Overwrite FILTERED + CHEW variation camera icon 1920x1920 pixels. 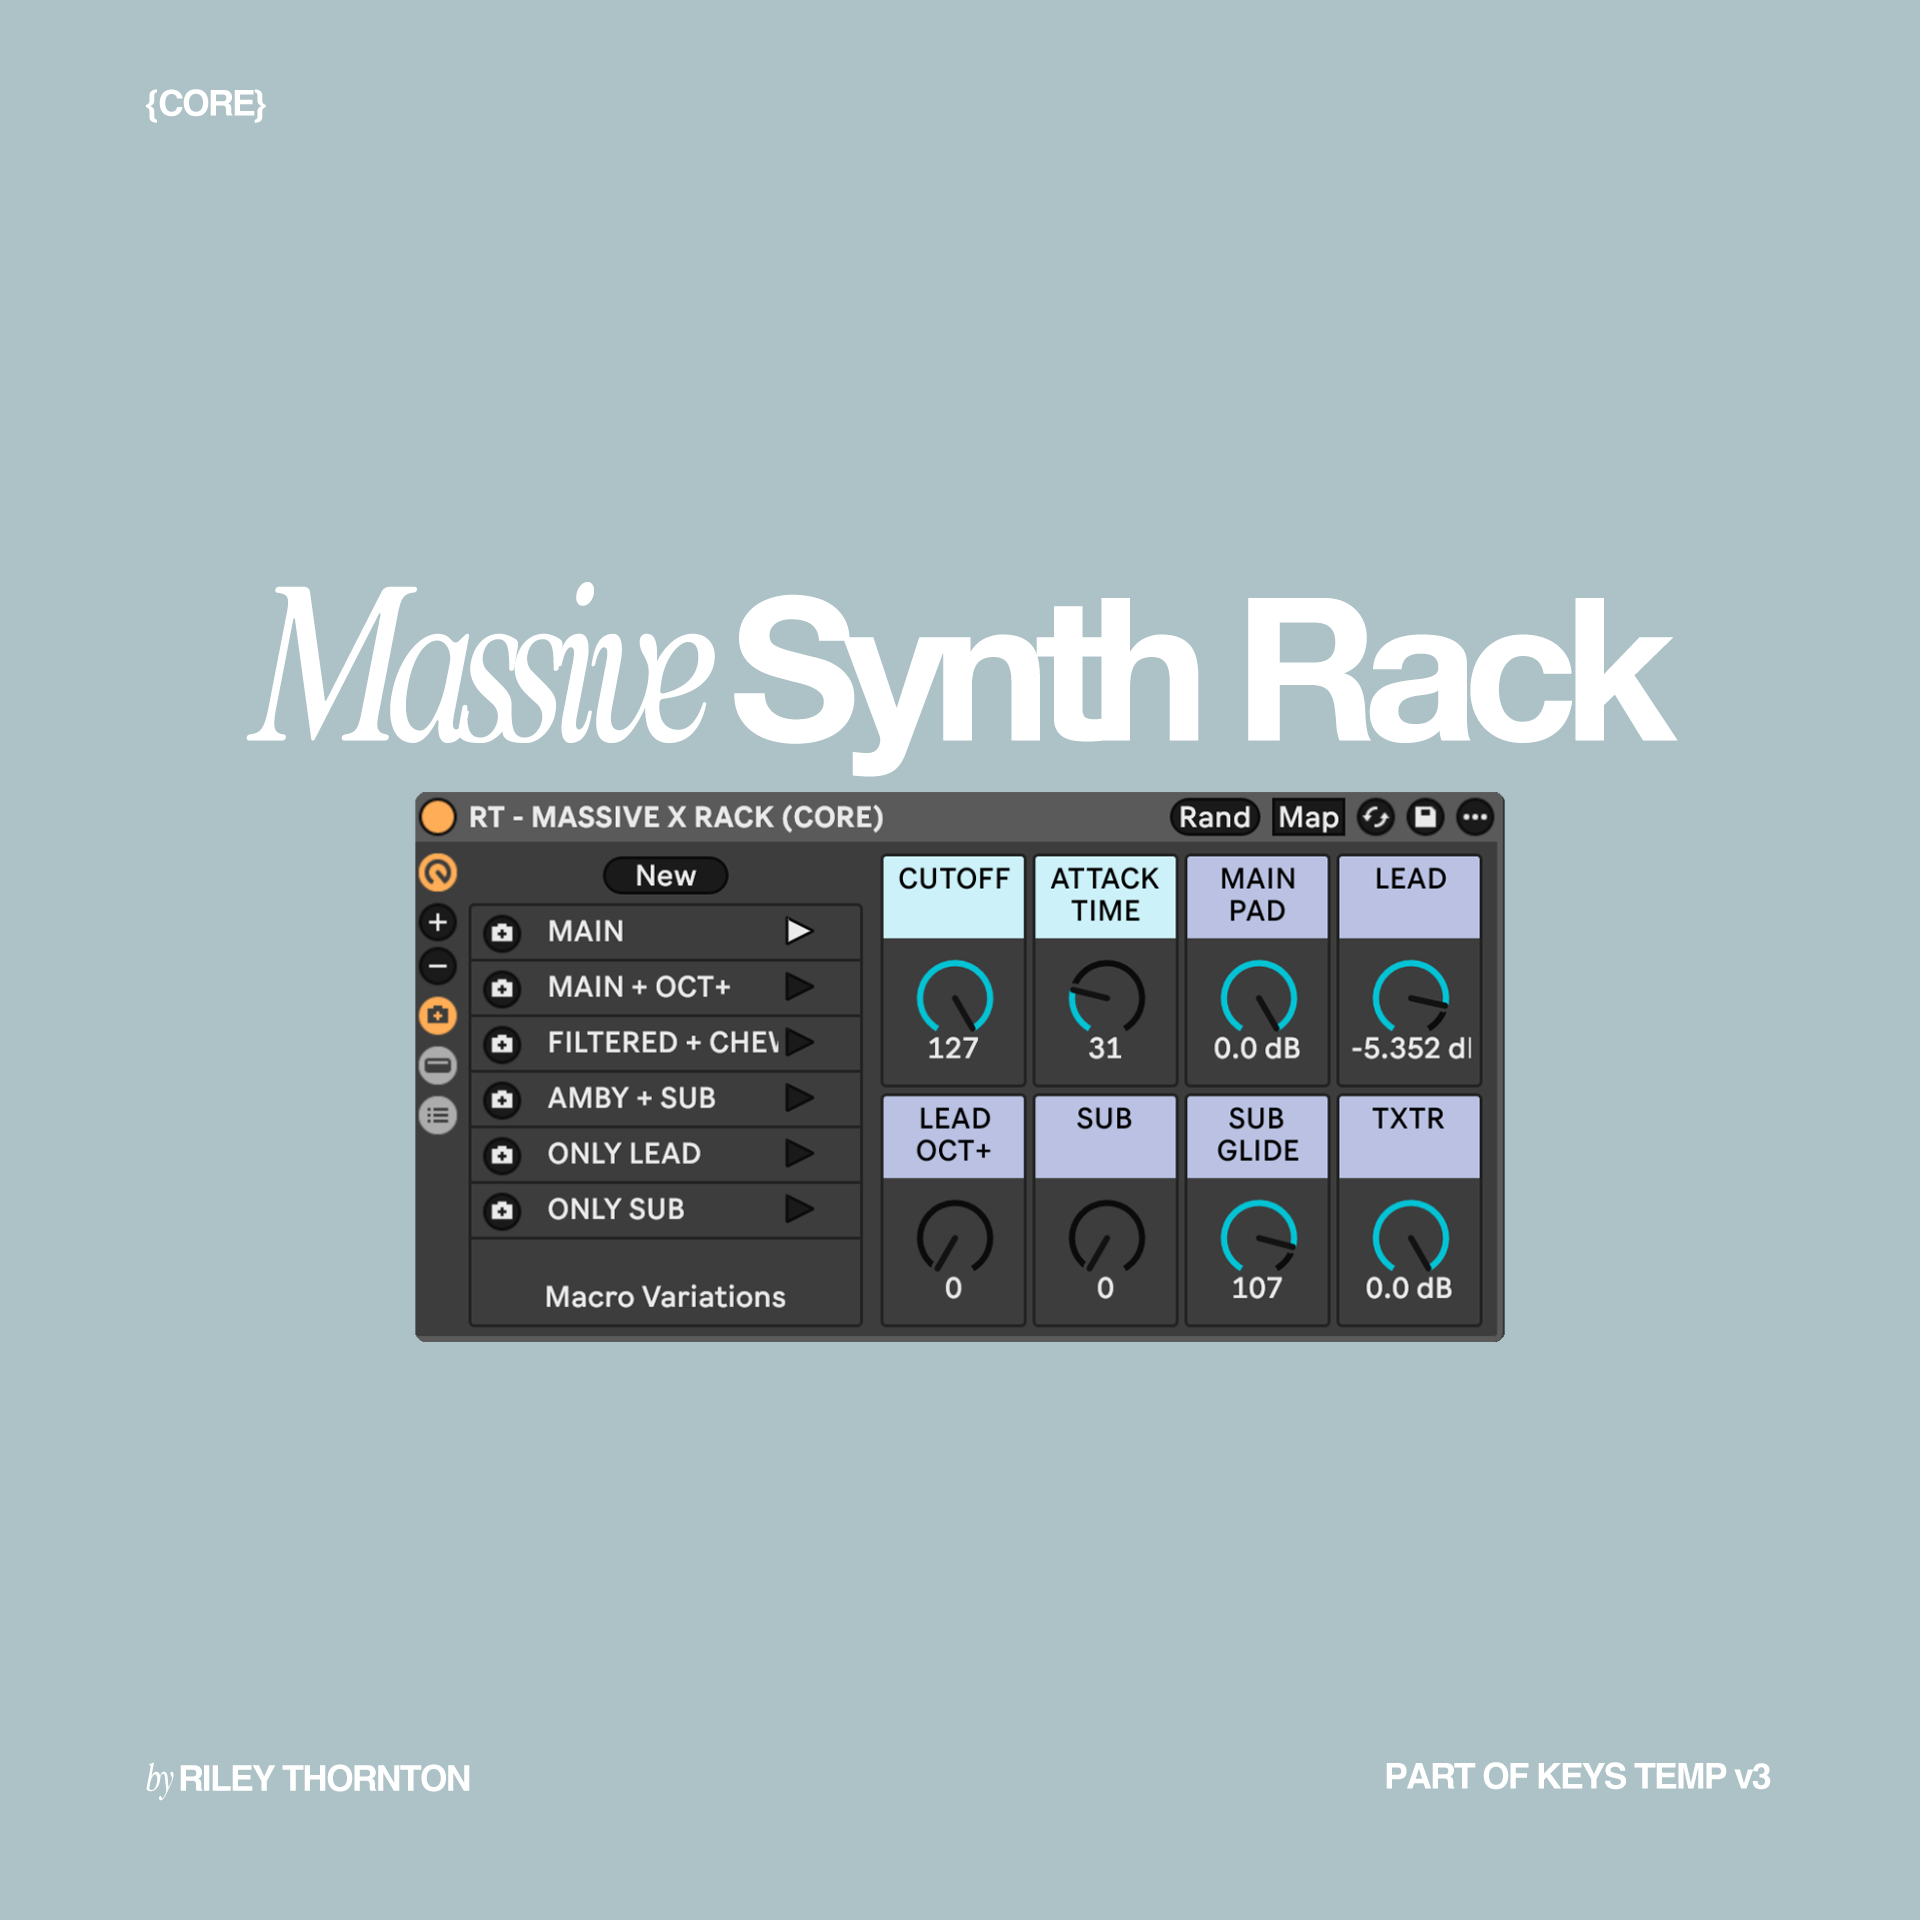pos(502,1044)
